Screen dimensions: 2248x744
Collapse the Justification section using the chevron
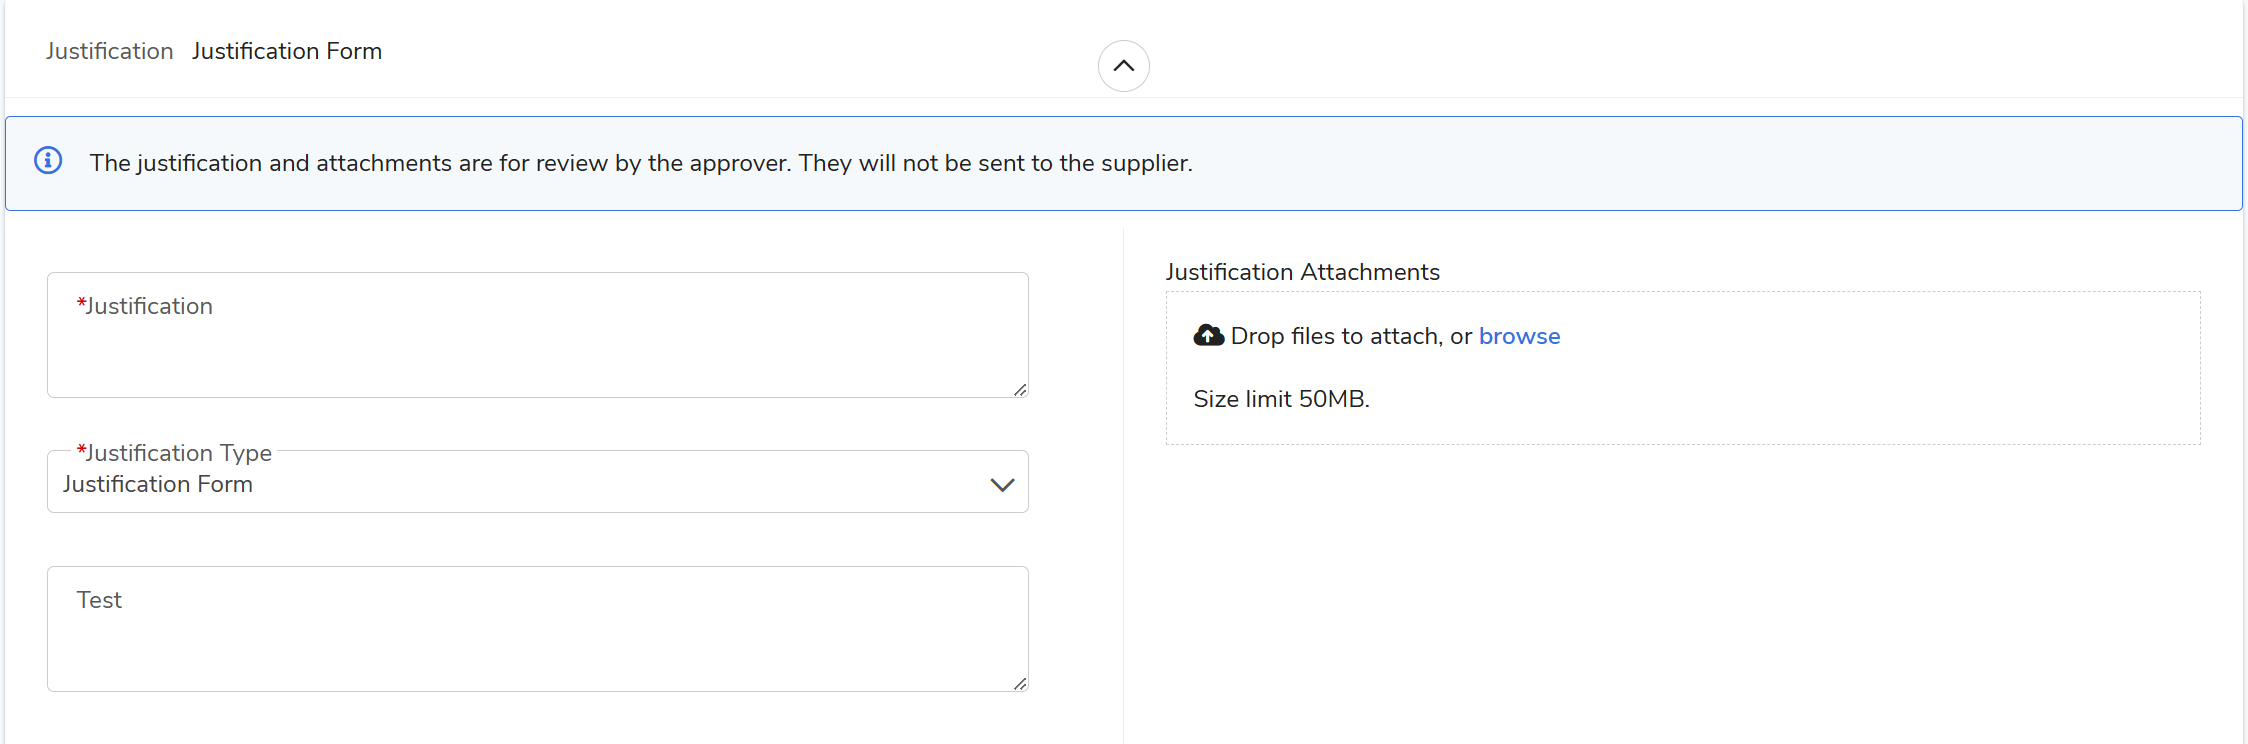coord(1123,66)
